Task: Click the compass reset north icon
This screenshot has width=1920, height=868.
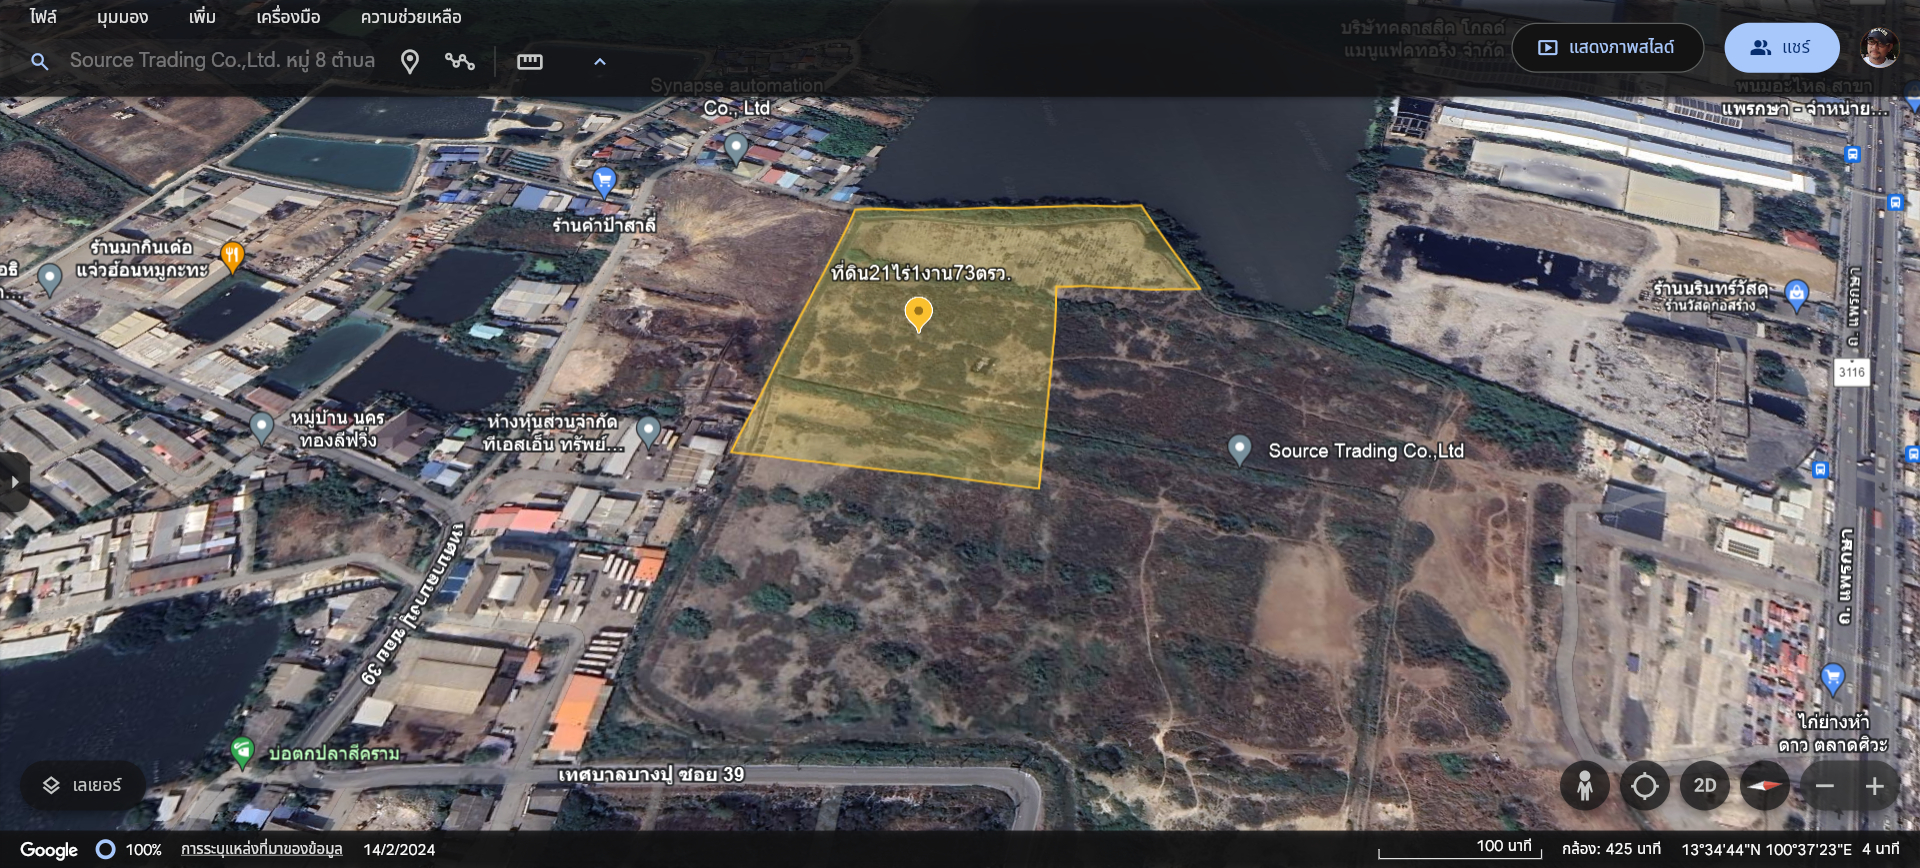Action: [1764, 786]
